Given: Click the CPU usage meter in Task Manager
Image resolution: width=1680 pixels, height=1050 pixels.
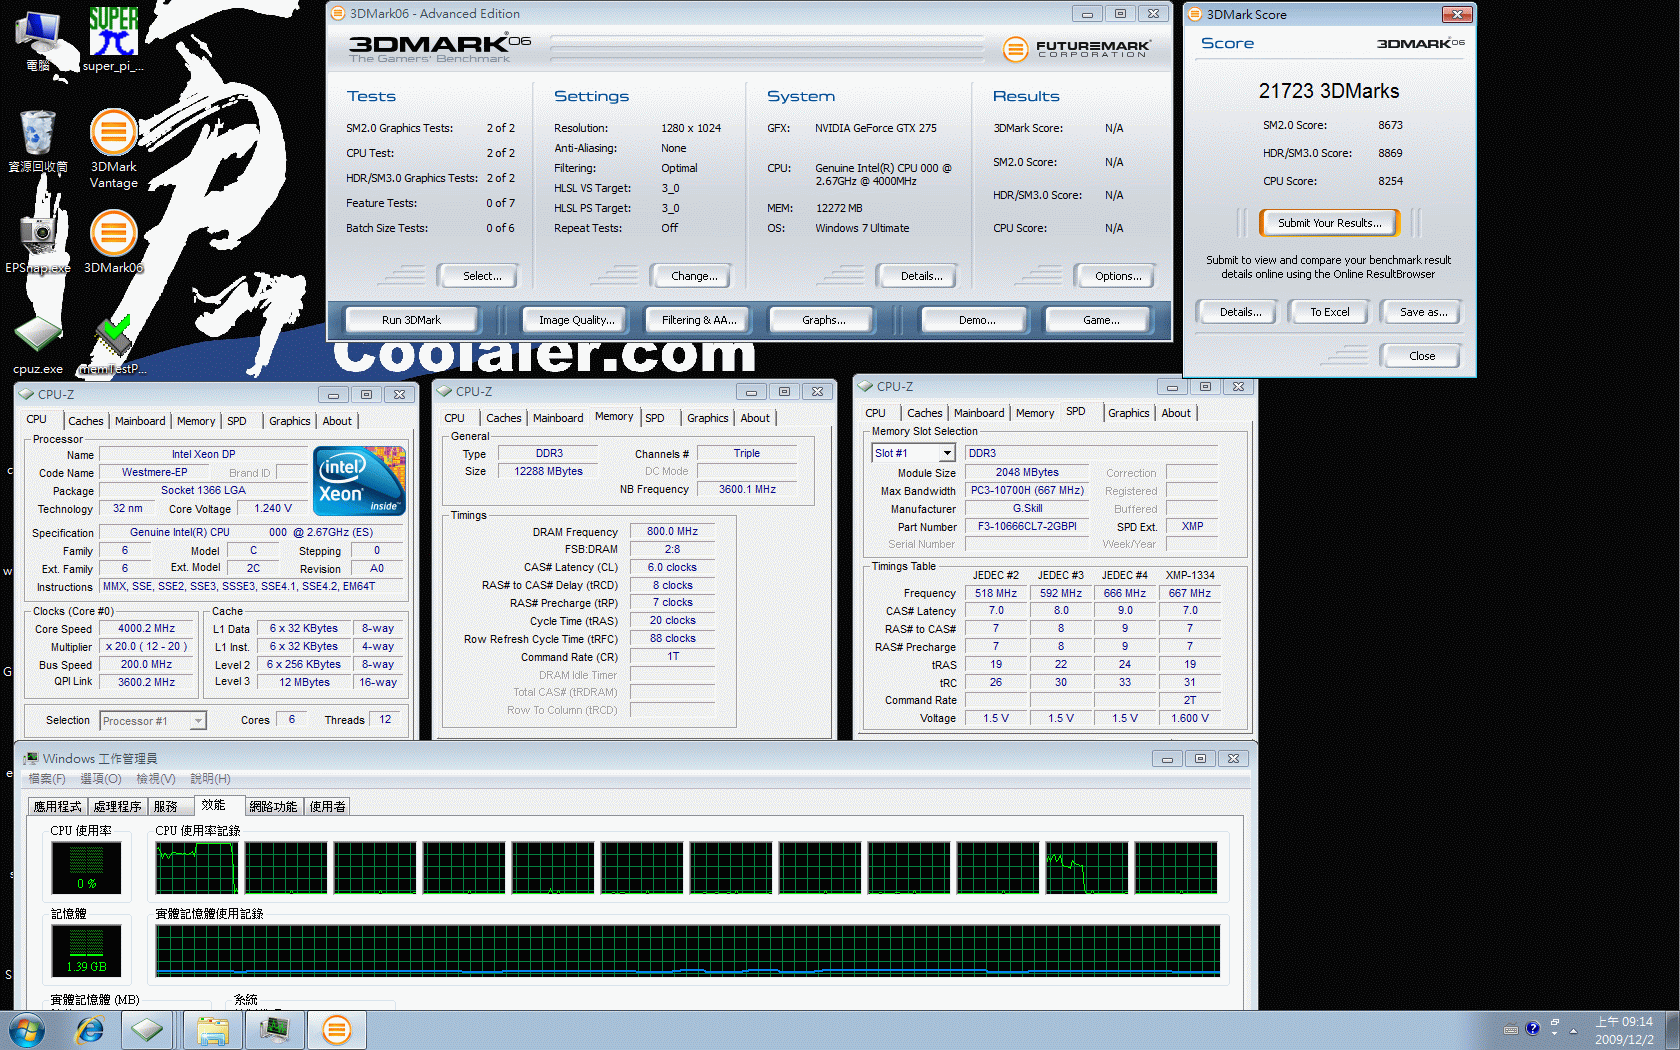Looking at the screenshot, I should click(x=86, y=867).
